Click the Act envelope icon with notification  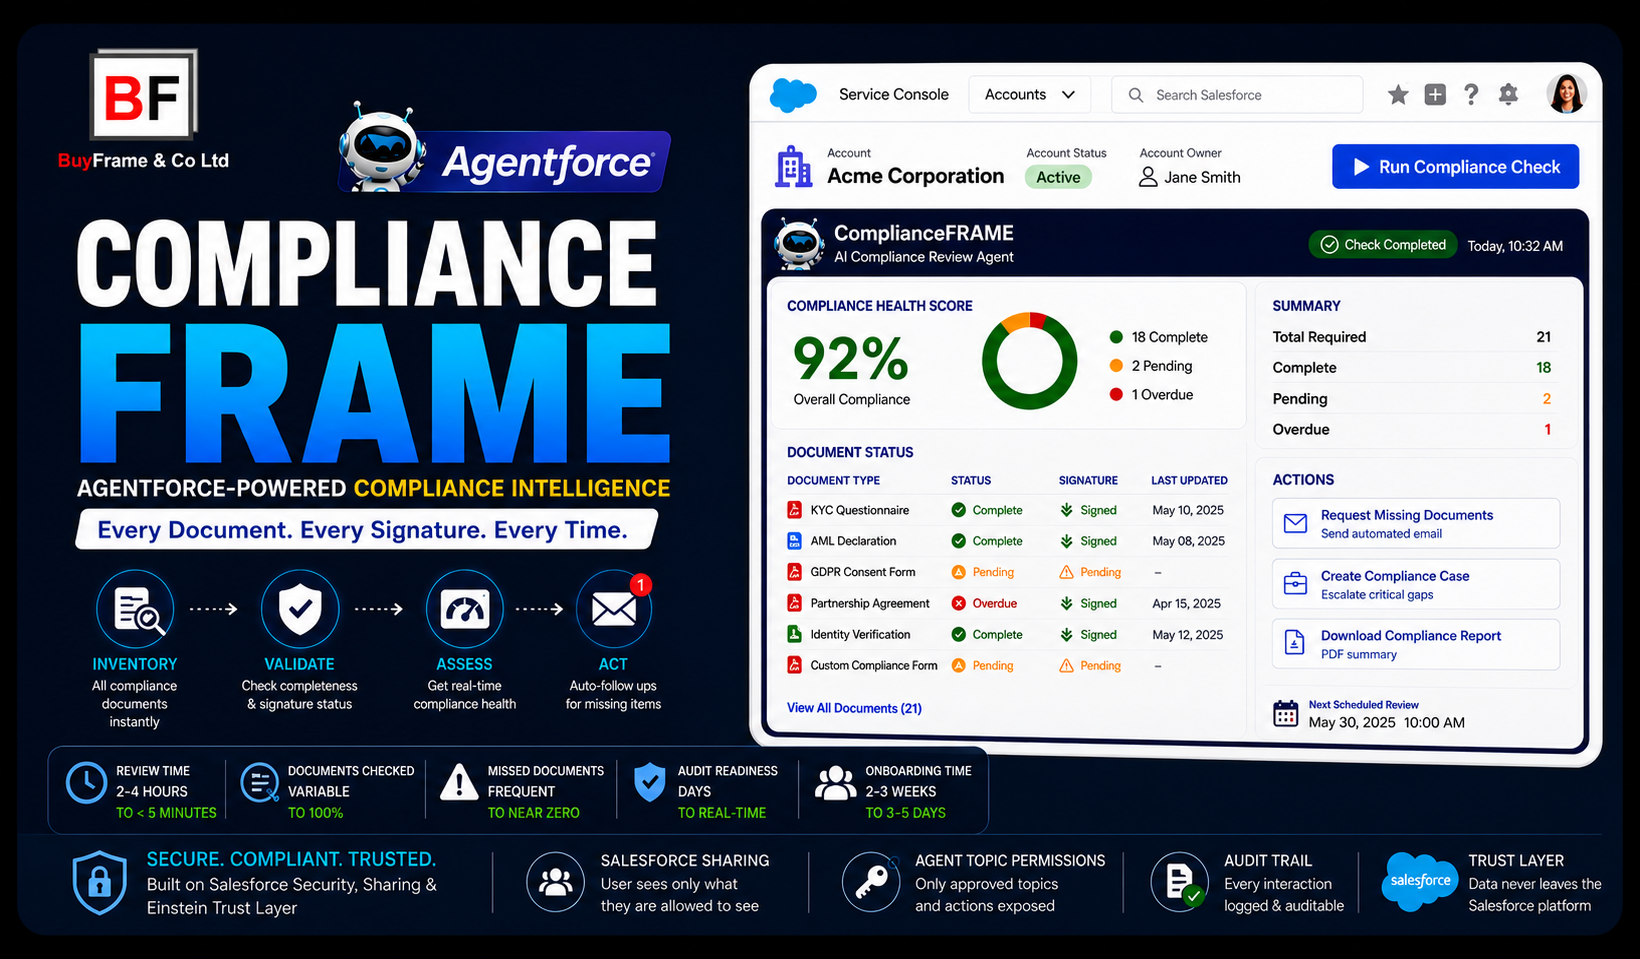click(614, 608)
